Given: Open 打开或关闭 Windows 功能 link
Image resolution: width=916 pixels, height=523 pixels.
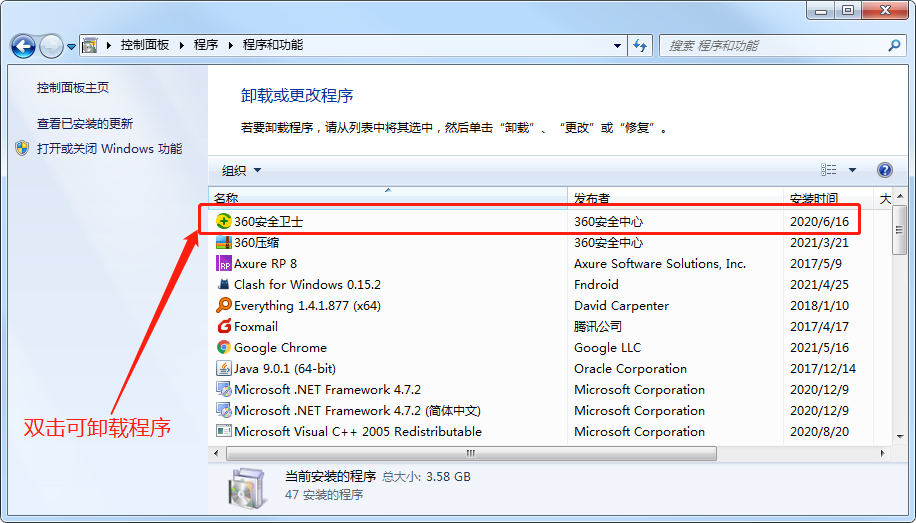Looking at the screenshot, I should click(x=109, y=149).
